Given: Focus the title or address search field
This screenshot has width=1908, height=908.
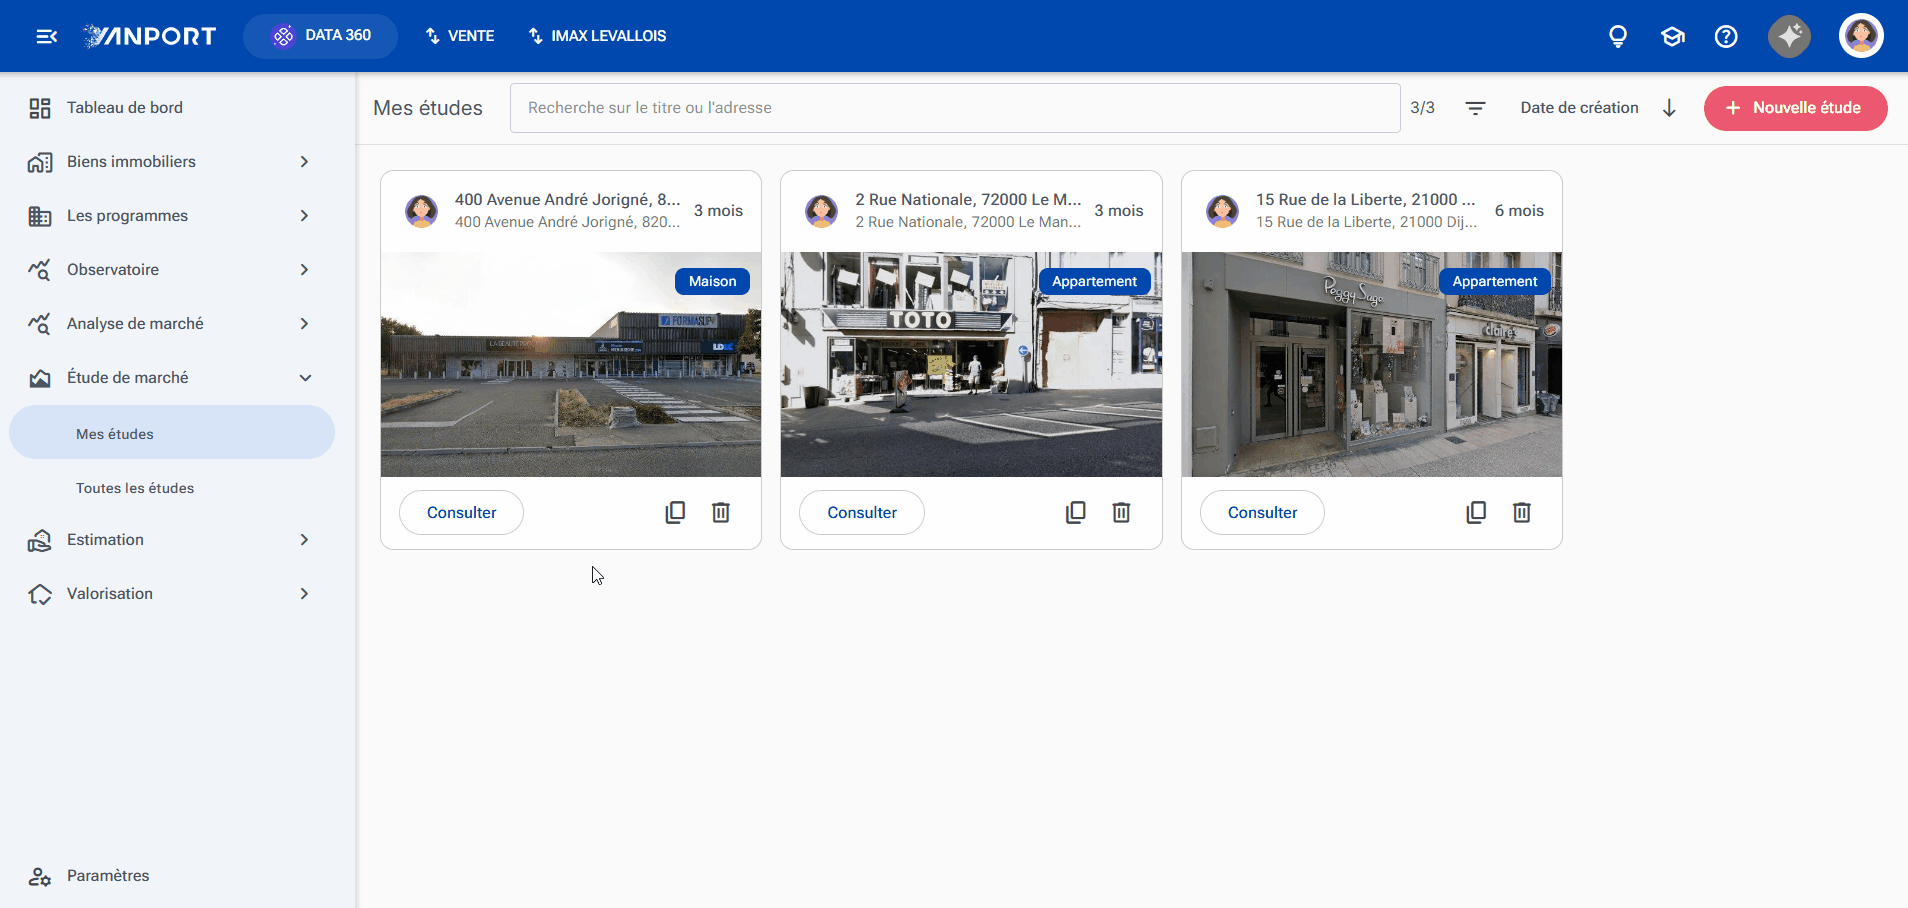Looking at the screenshot, I should pyautogui.click(x=954, y=108).
